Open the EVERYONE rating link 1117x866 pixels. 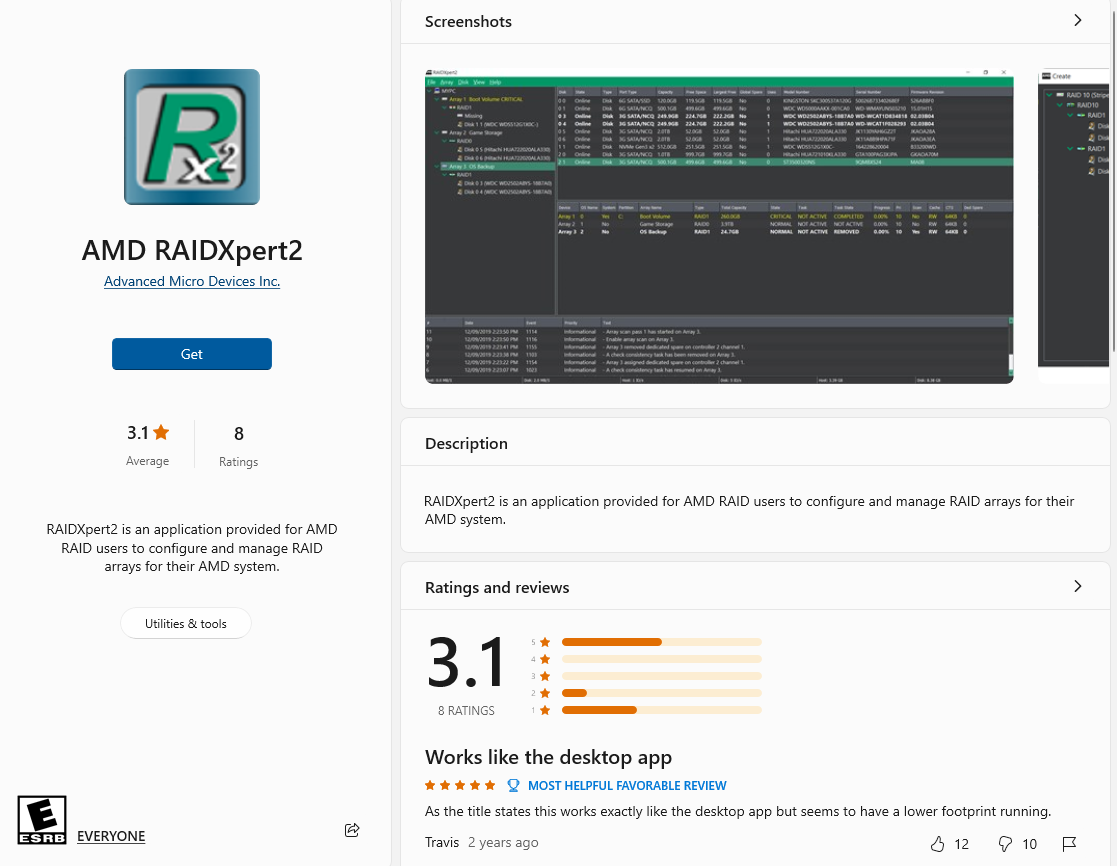[111, 836]
